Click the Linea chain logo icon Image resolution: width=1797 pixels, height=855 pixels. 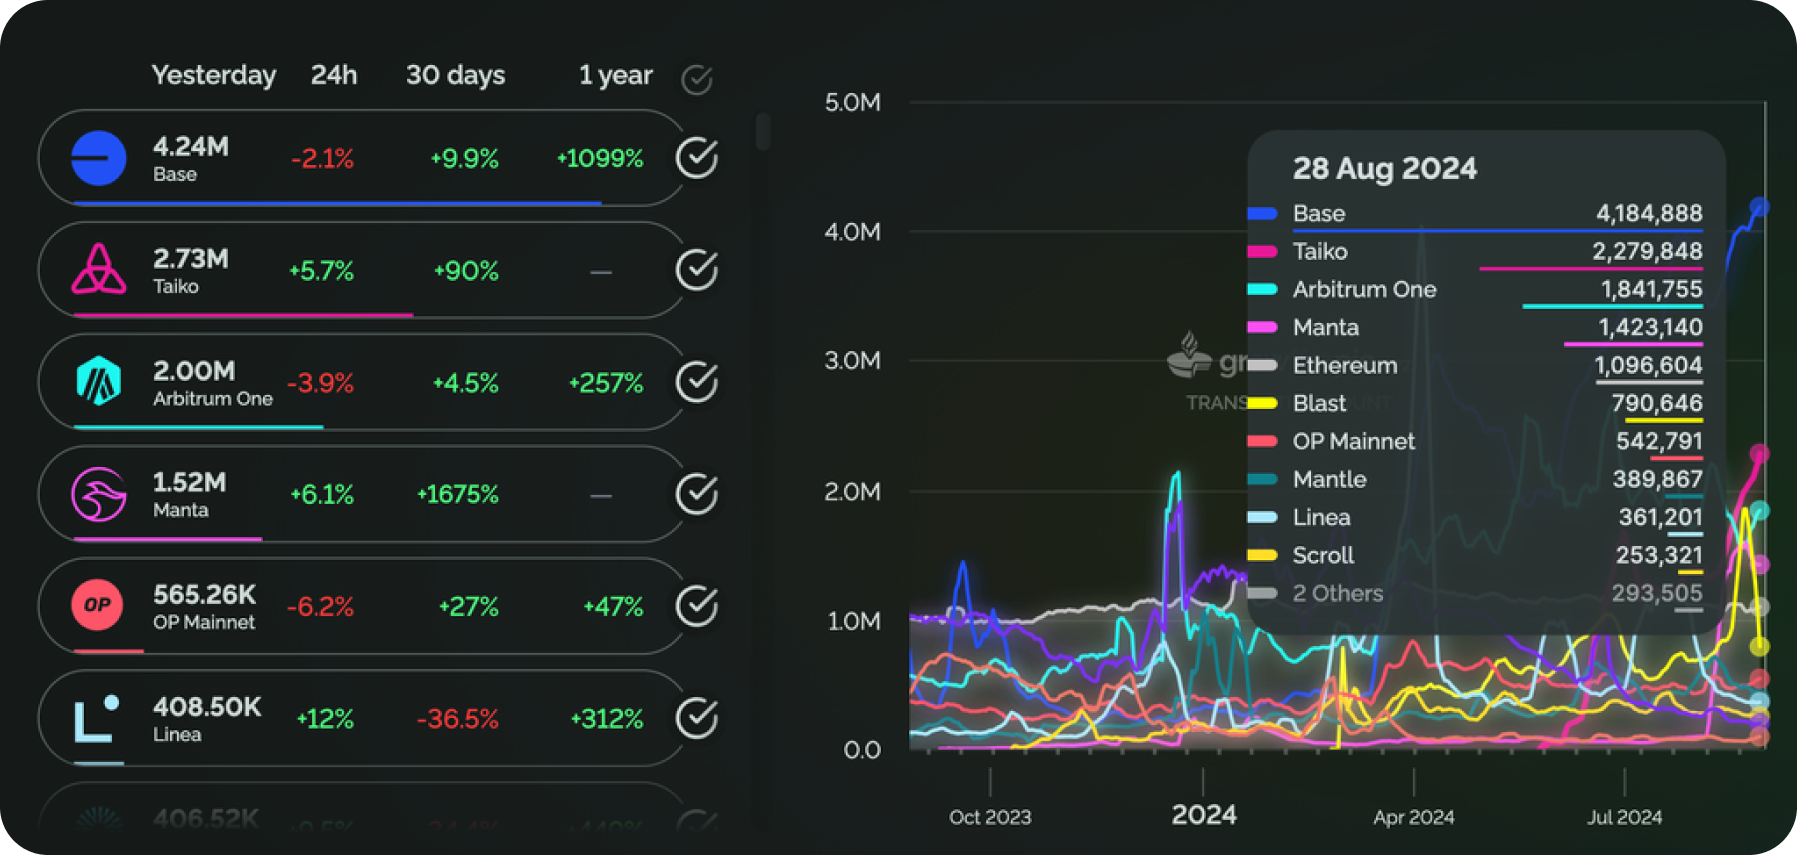(x=97, y=718)
